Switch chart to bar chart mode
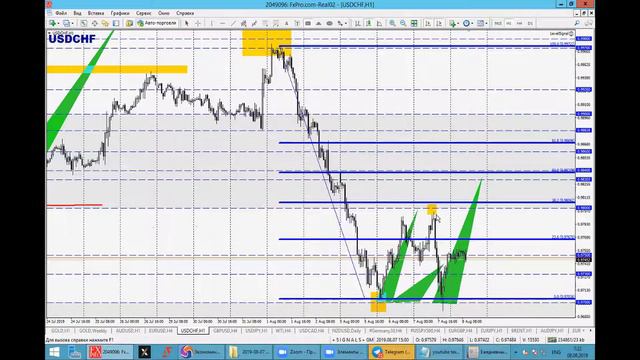Image resolution: width=640 pixels, height=360 pixels. (358, 23)
